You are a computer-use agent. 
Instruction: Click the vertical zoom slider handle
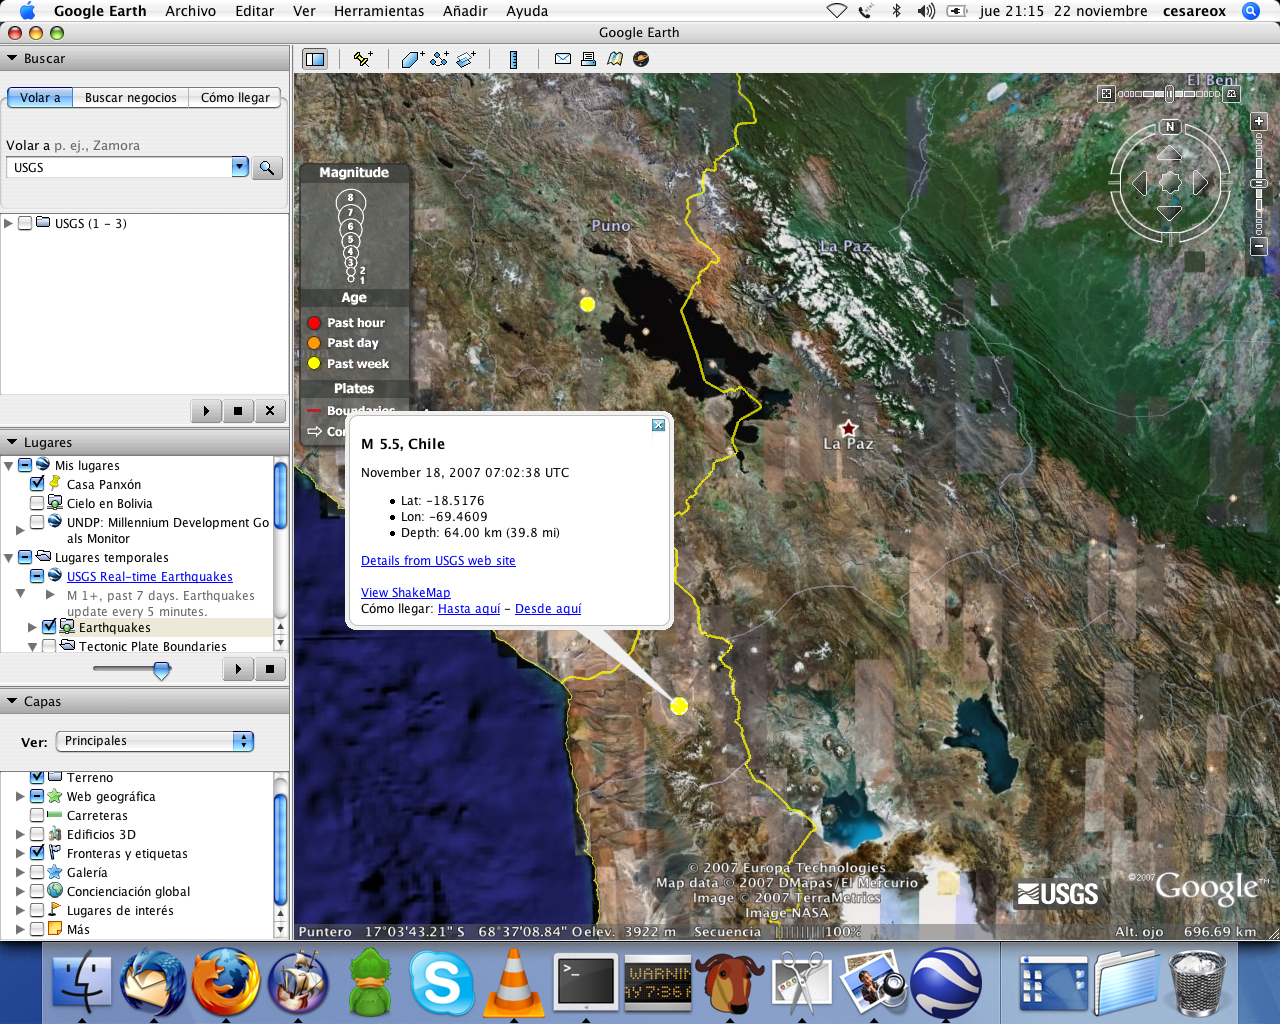[1259, 184]
